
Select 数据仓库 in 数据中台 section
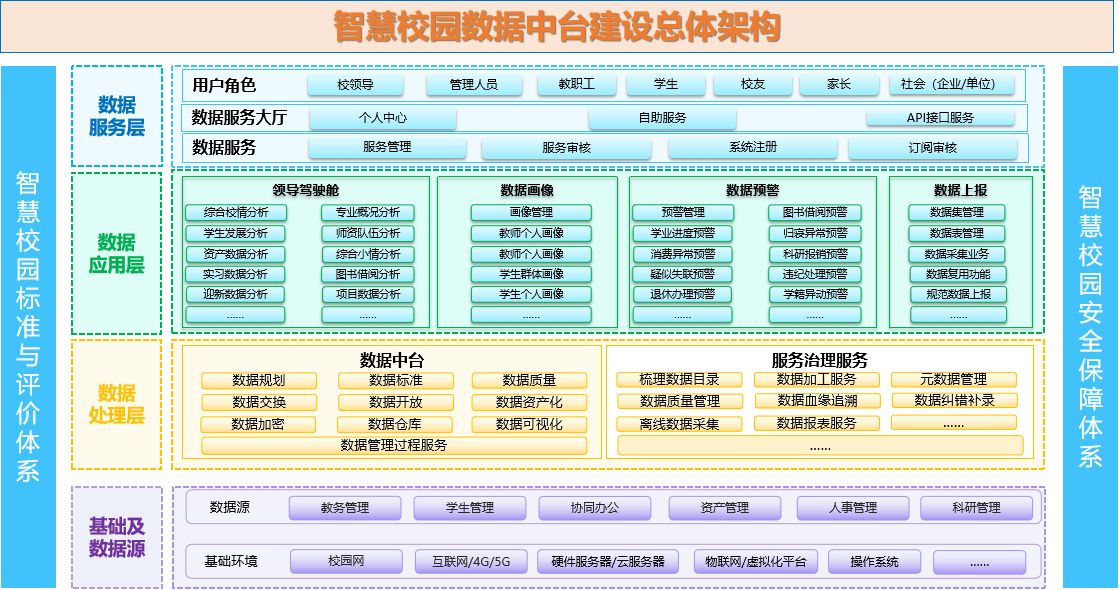click(x=396, y=423)
